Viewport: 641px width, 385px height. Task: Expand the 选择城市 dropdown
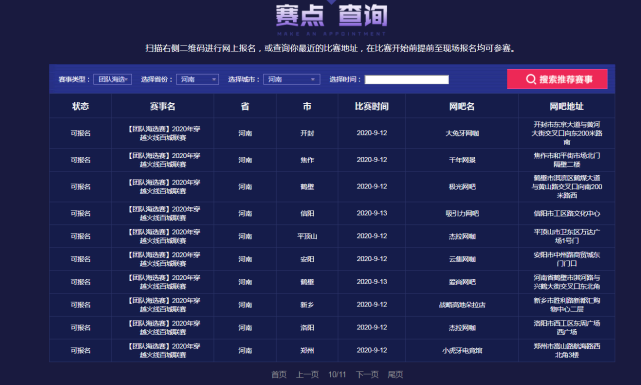[291, 79]
